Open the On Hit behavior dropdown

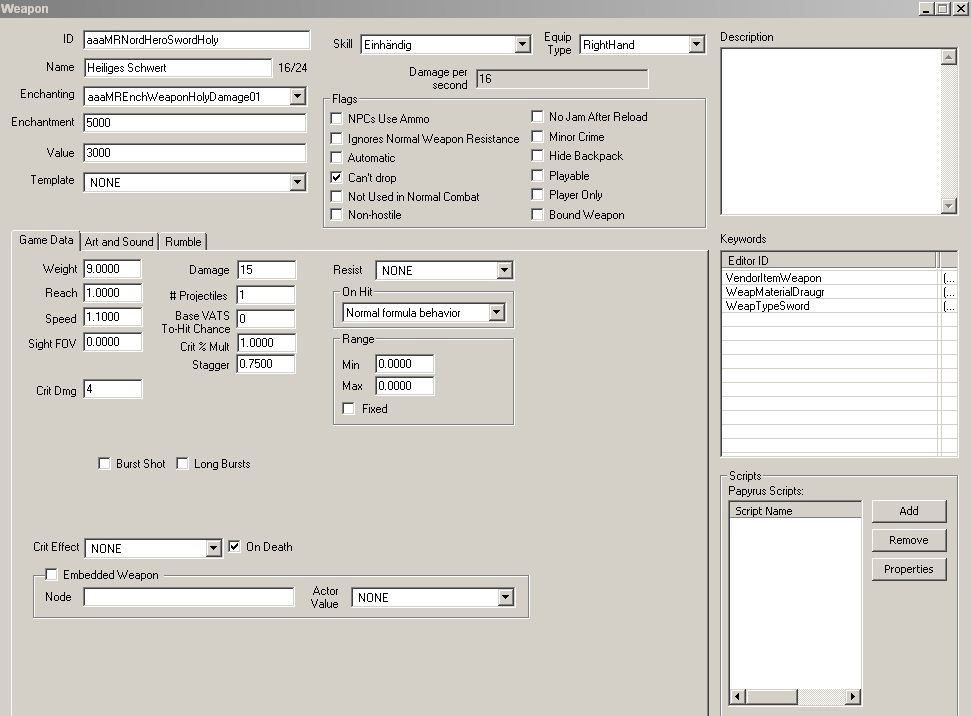[x=496, y=313]
